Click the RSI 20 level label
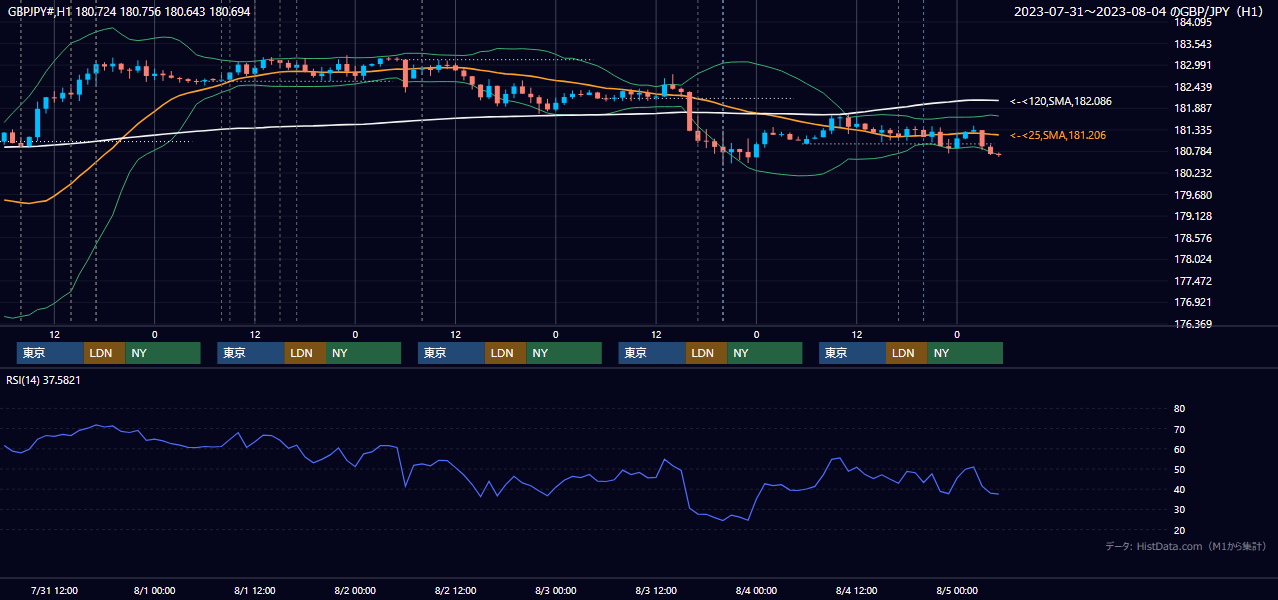 pos(1179,530)
